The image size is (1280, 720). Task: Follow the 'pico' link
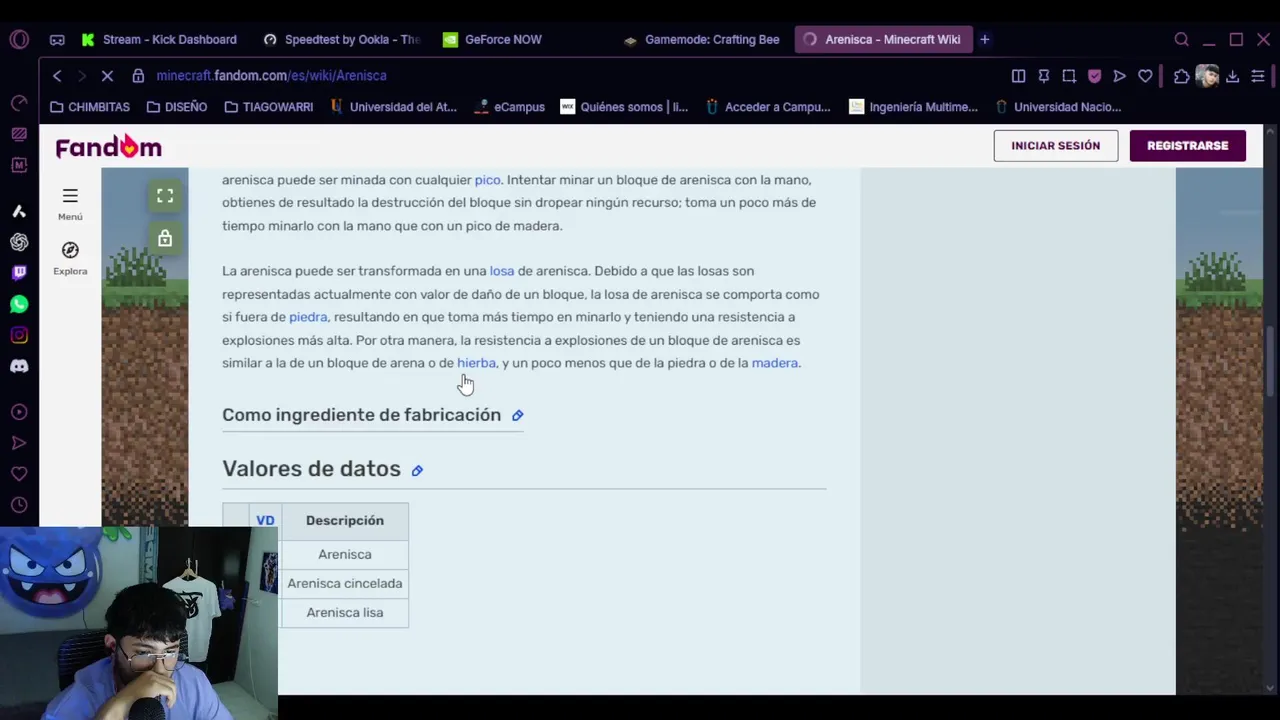pyautogui.click(x=487, y=180)
